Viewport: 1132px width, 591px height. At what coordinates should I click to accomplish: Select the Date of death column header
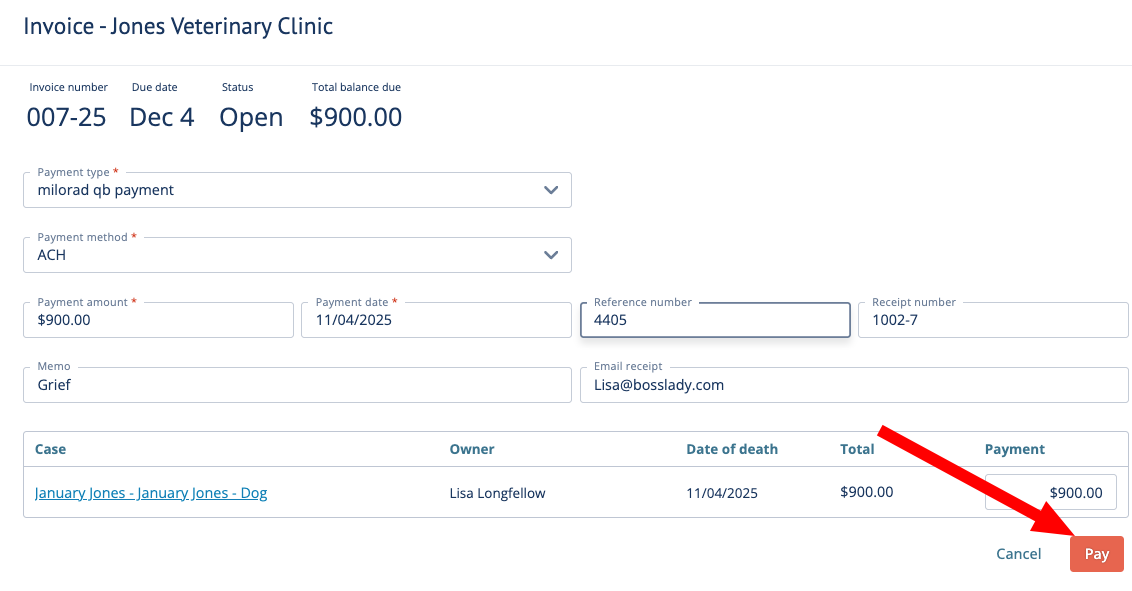(x=731, y=449)
